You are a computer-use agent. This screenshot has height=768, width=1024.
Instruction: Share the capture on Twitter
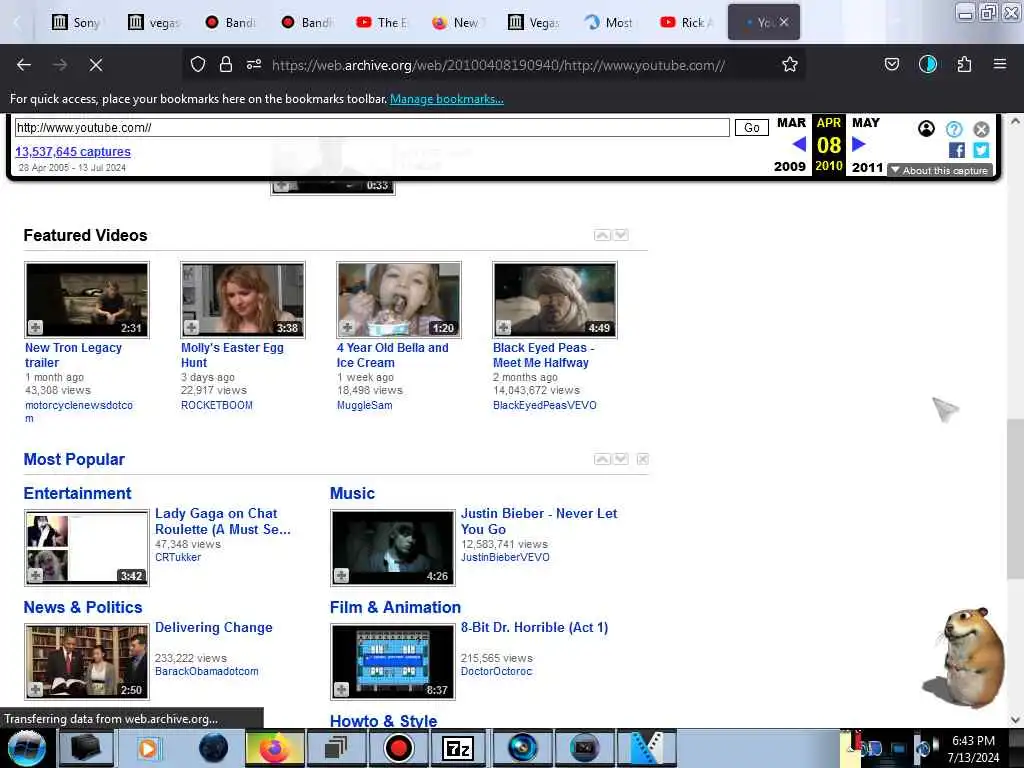click(981, 150)
